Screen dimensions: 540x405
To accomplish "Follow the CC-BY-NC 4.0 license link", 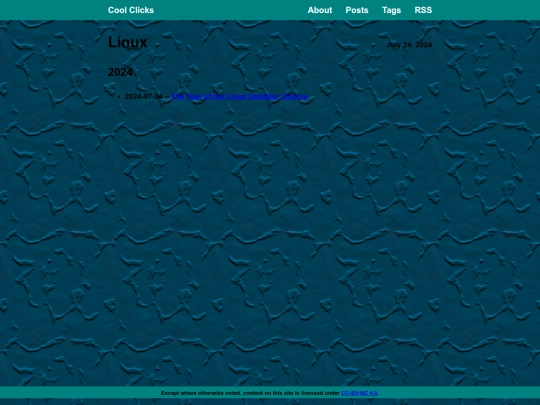I will [359, 393].
